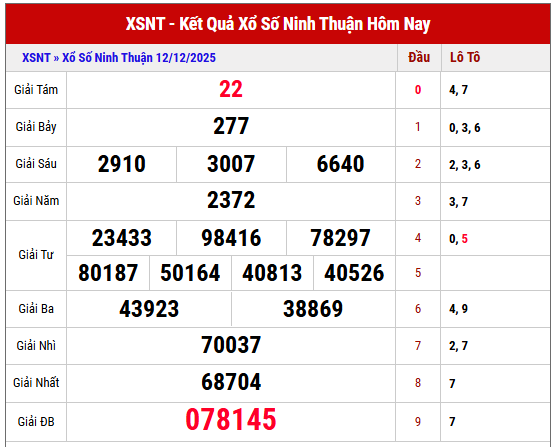Click the Giải Tư number 23433

pyautogui.click(x=122, y=238)
